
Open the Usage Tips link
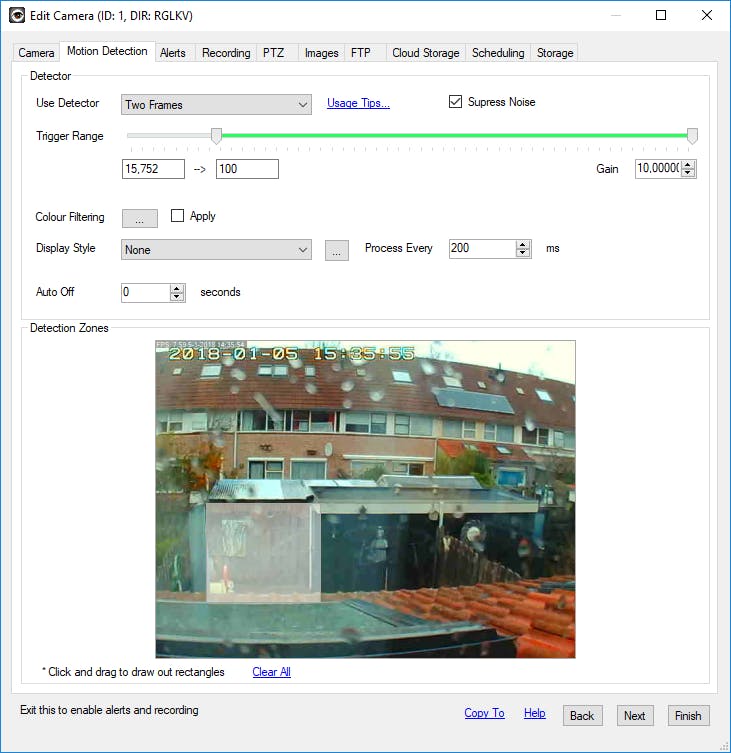point(358,103)
